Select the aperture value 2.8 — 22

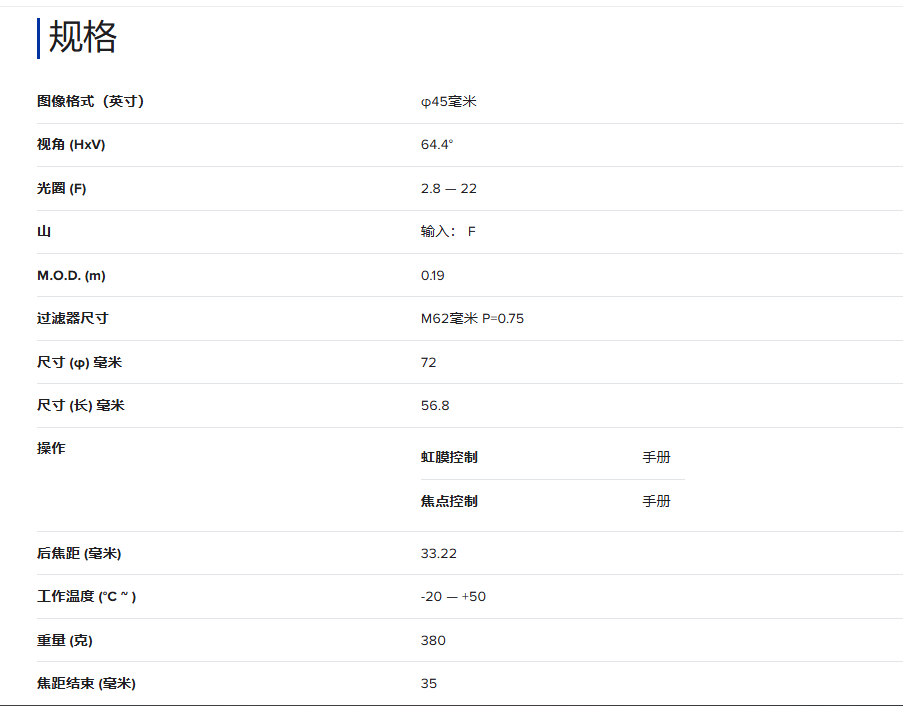[x=449, y=188]
